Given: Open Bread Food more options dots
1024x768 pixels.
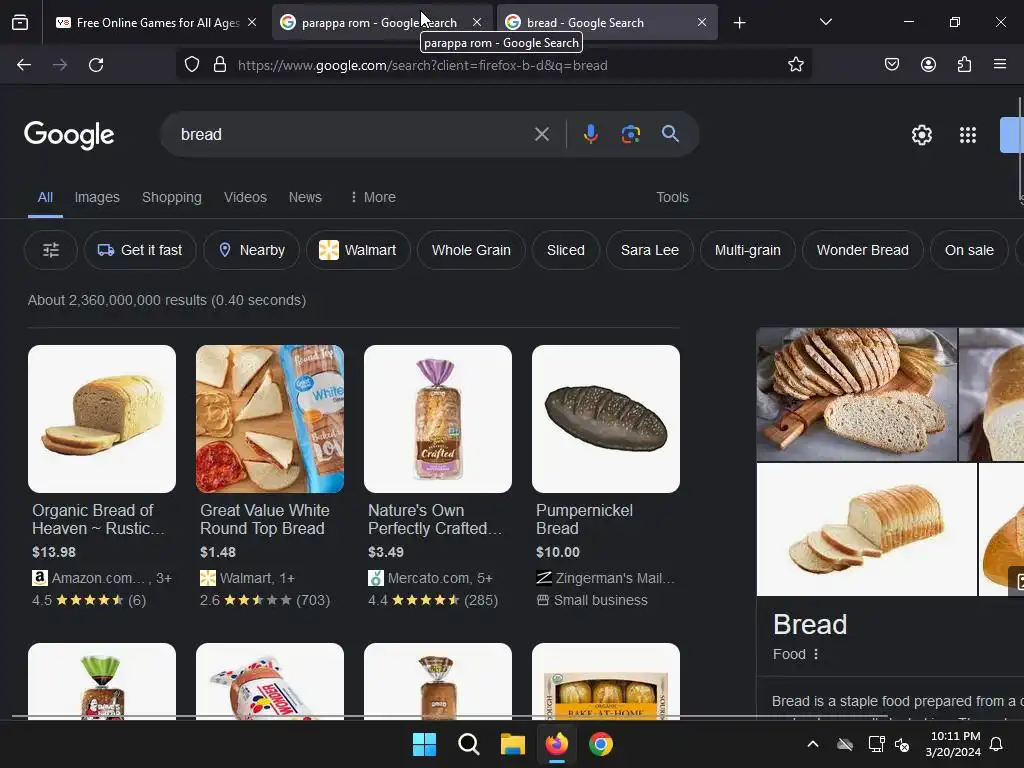Looking at the screenshot, I should 816,654.
